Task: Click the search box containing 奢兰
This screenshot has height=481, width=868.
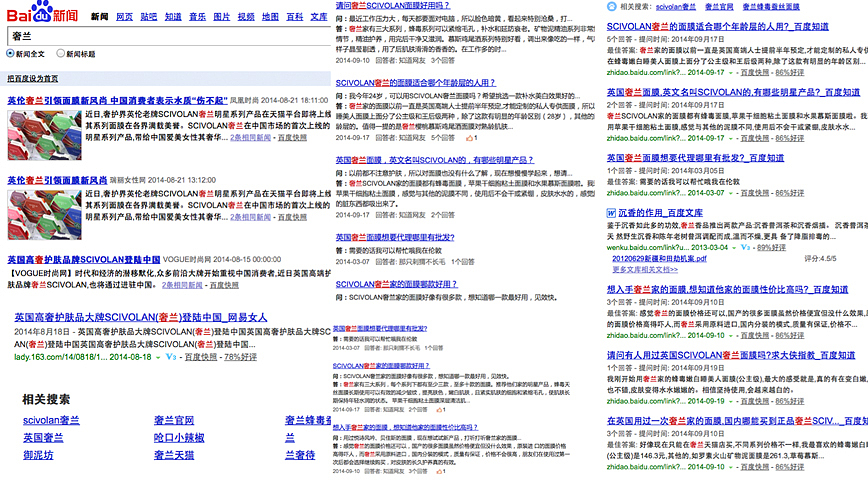Action: point(169,36)
